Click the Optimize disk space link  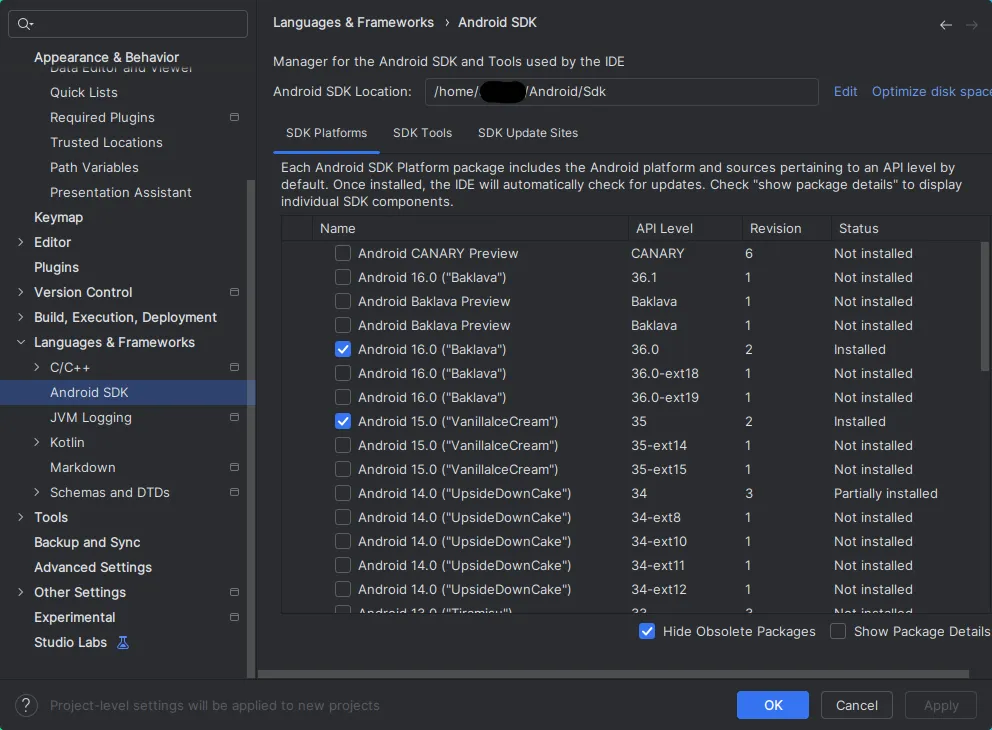tap(930, 91)
